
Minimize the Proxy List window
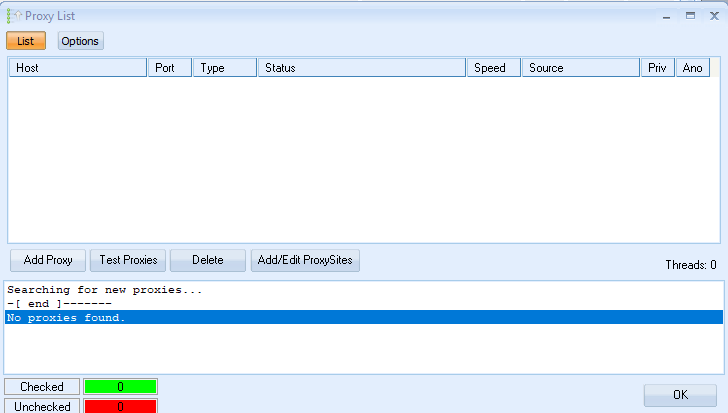667,16
